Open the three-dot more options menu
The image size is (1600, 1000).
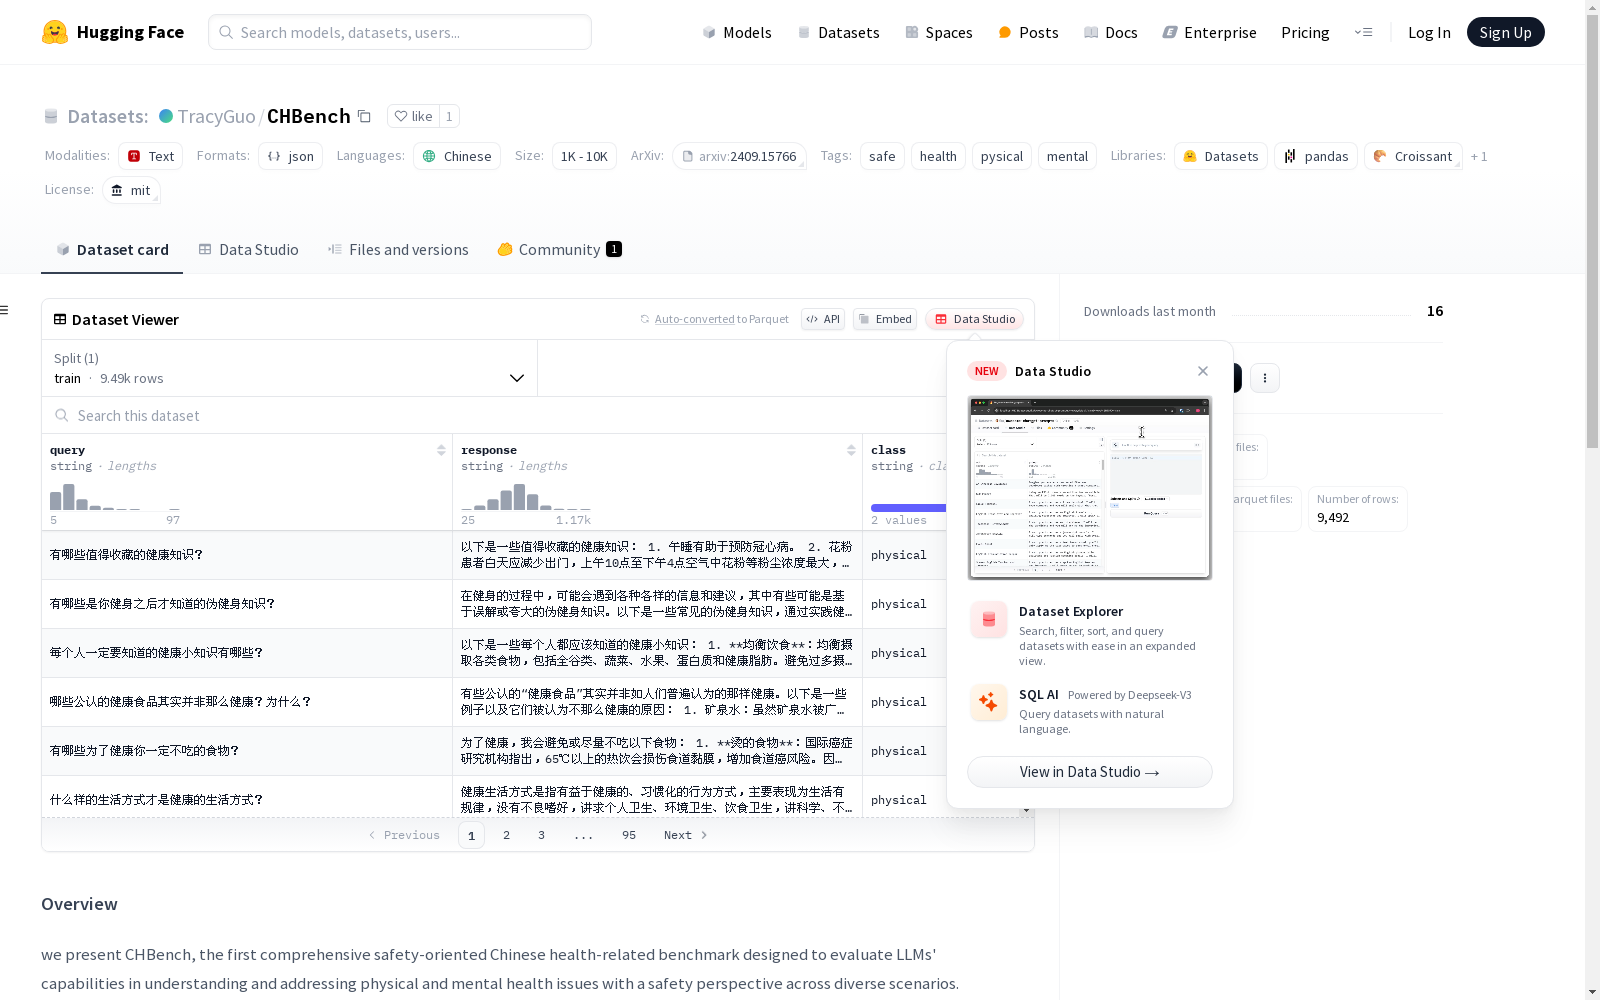[1265, 378]
